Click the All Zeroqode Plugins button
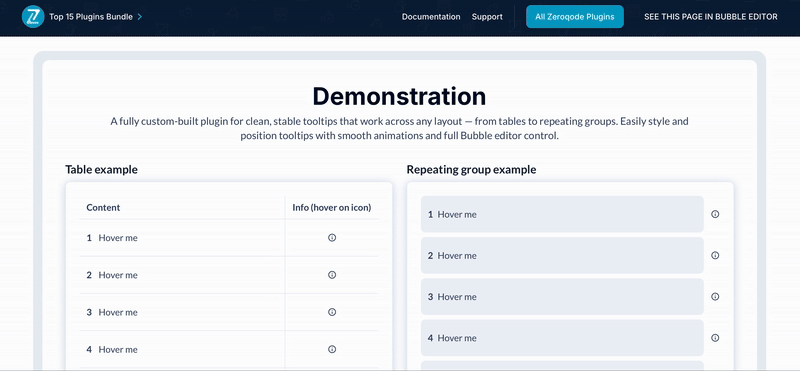This screenshot has height=371, width=800. pyautogui.click(x=574, y=17)
